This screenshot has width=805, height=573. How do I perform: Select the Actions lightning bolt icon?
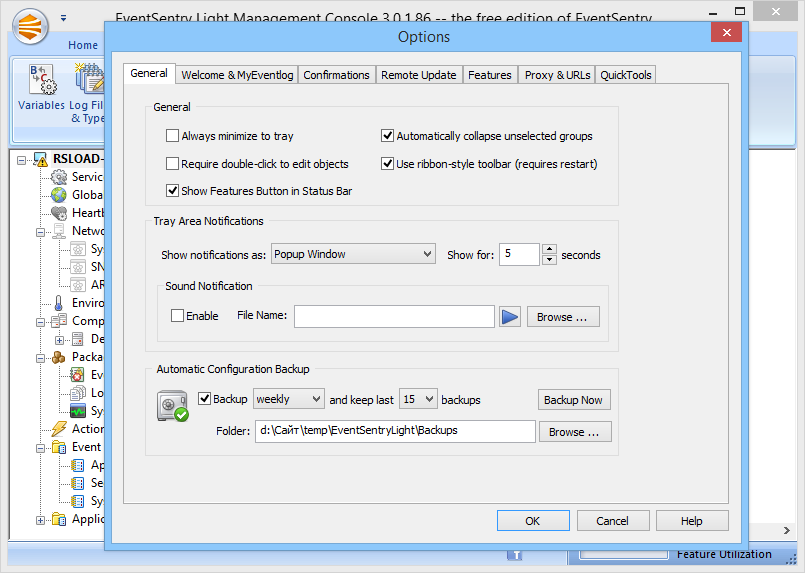coord(59,429)
